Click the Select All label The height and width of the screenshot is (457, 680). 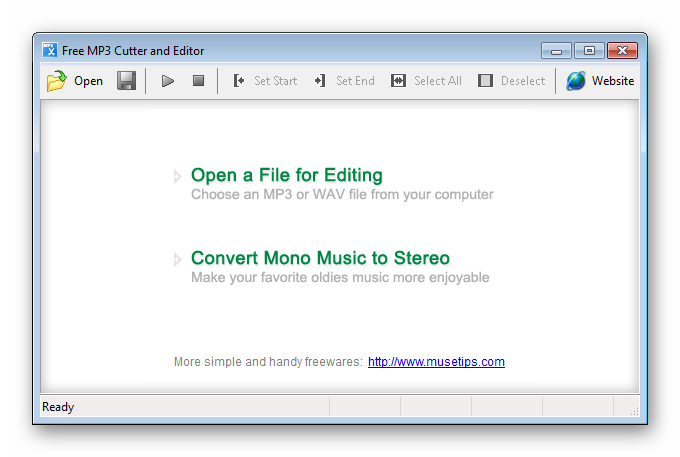pos(438,81)
